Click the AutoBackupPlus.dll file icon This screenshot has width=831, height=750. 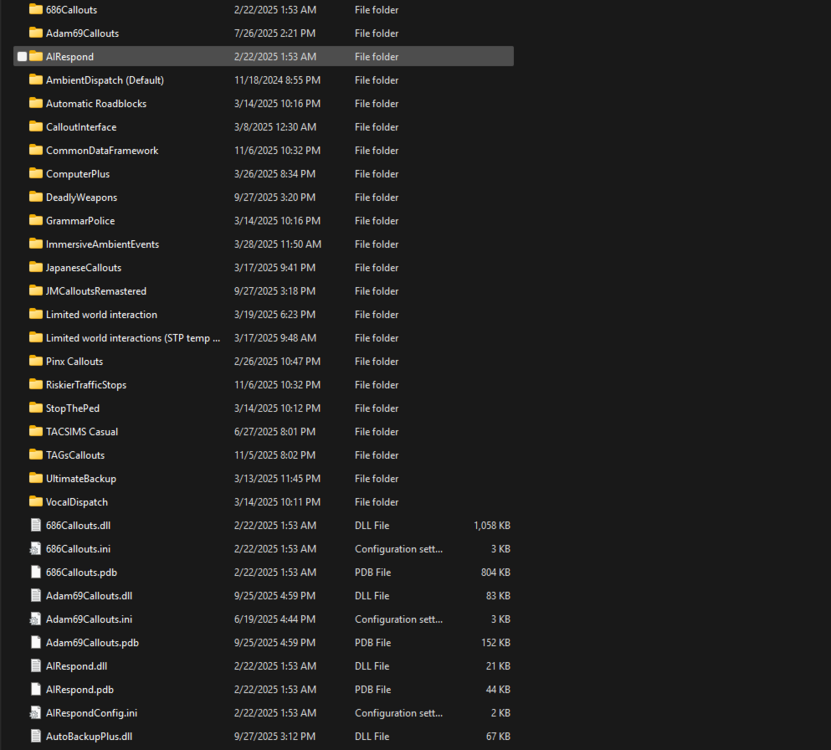coord(35,736)
